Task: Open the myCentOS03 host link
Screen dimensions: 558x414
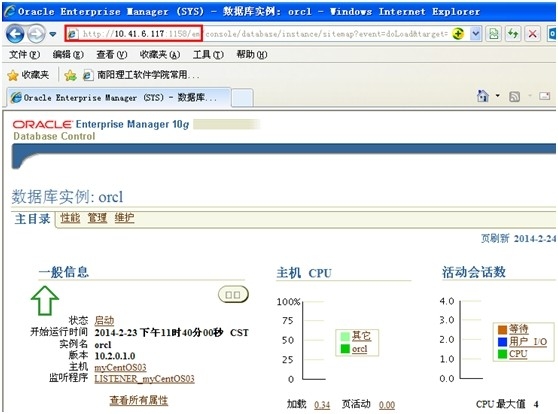Action: 120,367
